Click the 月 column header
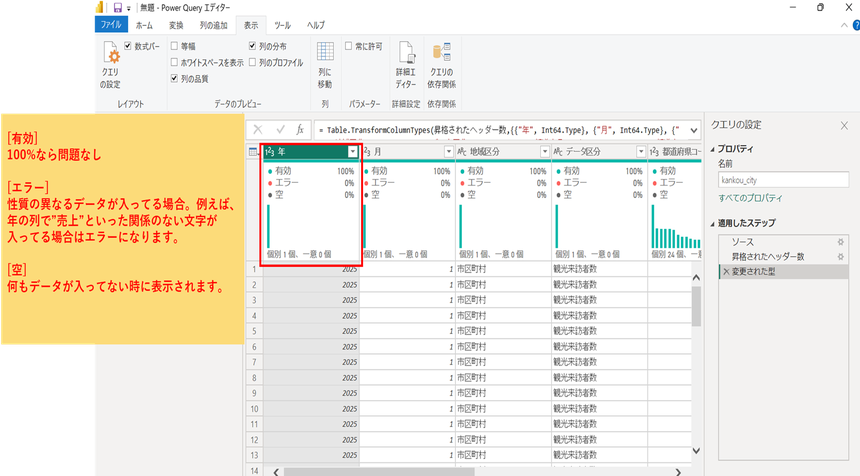 tap(408, 152)
